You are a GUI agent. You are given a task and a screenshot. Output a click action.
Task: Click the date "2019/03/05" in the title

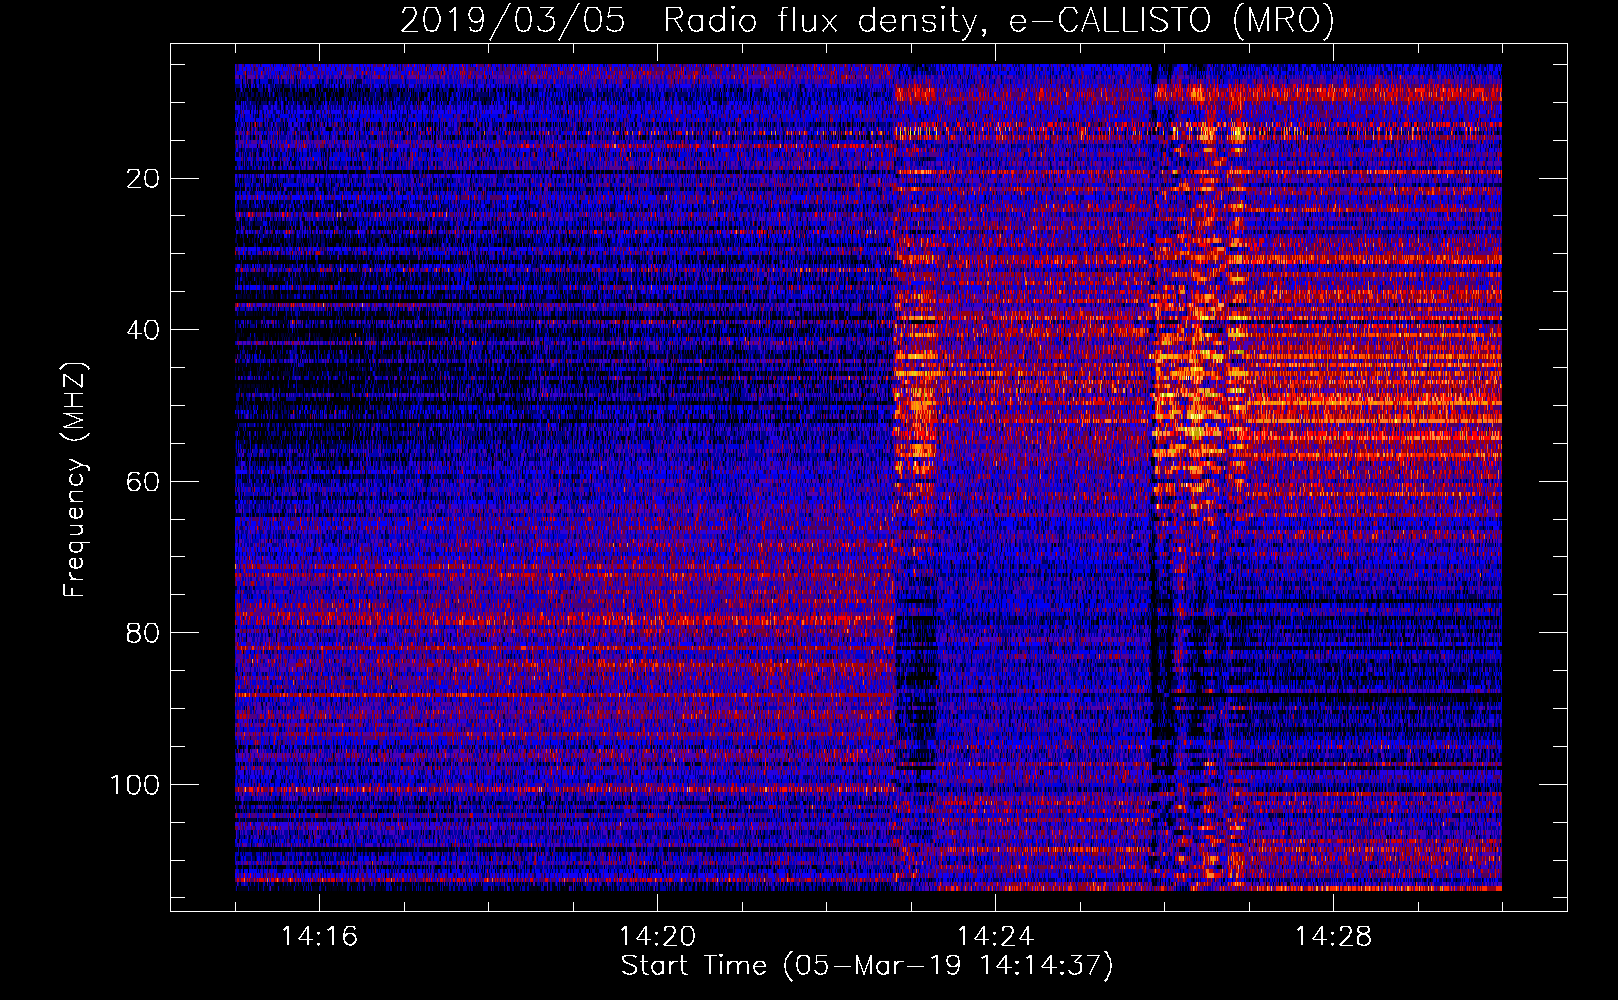pyautogui.click(x=513, y=21)
